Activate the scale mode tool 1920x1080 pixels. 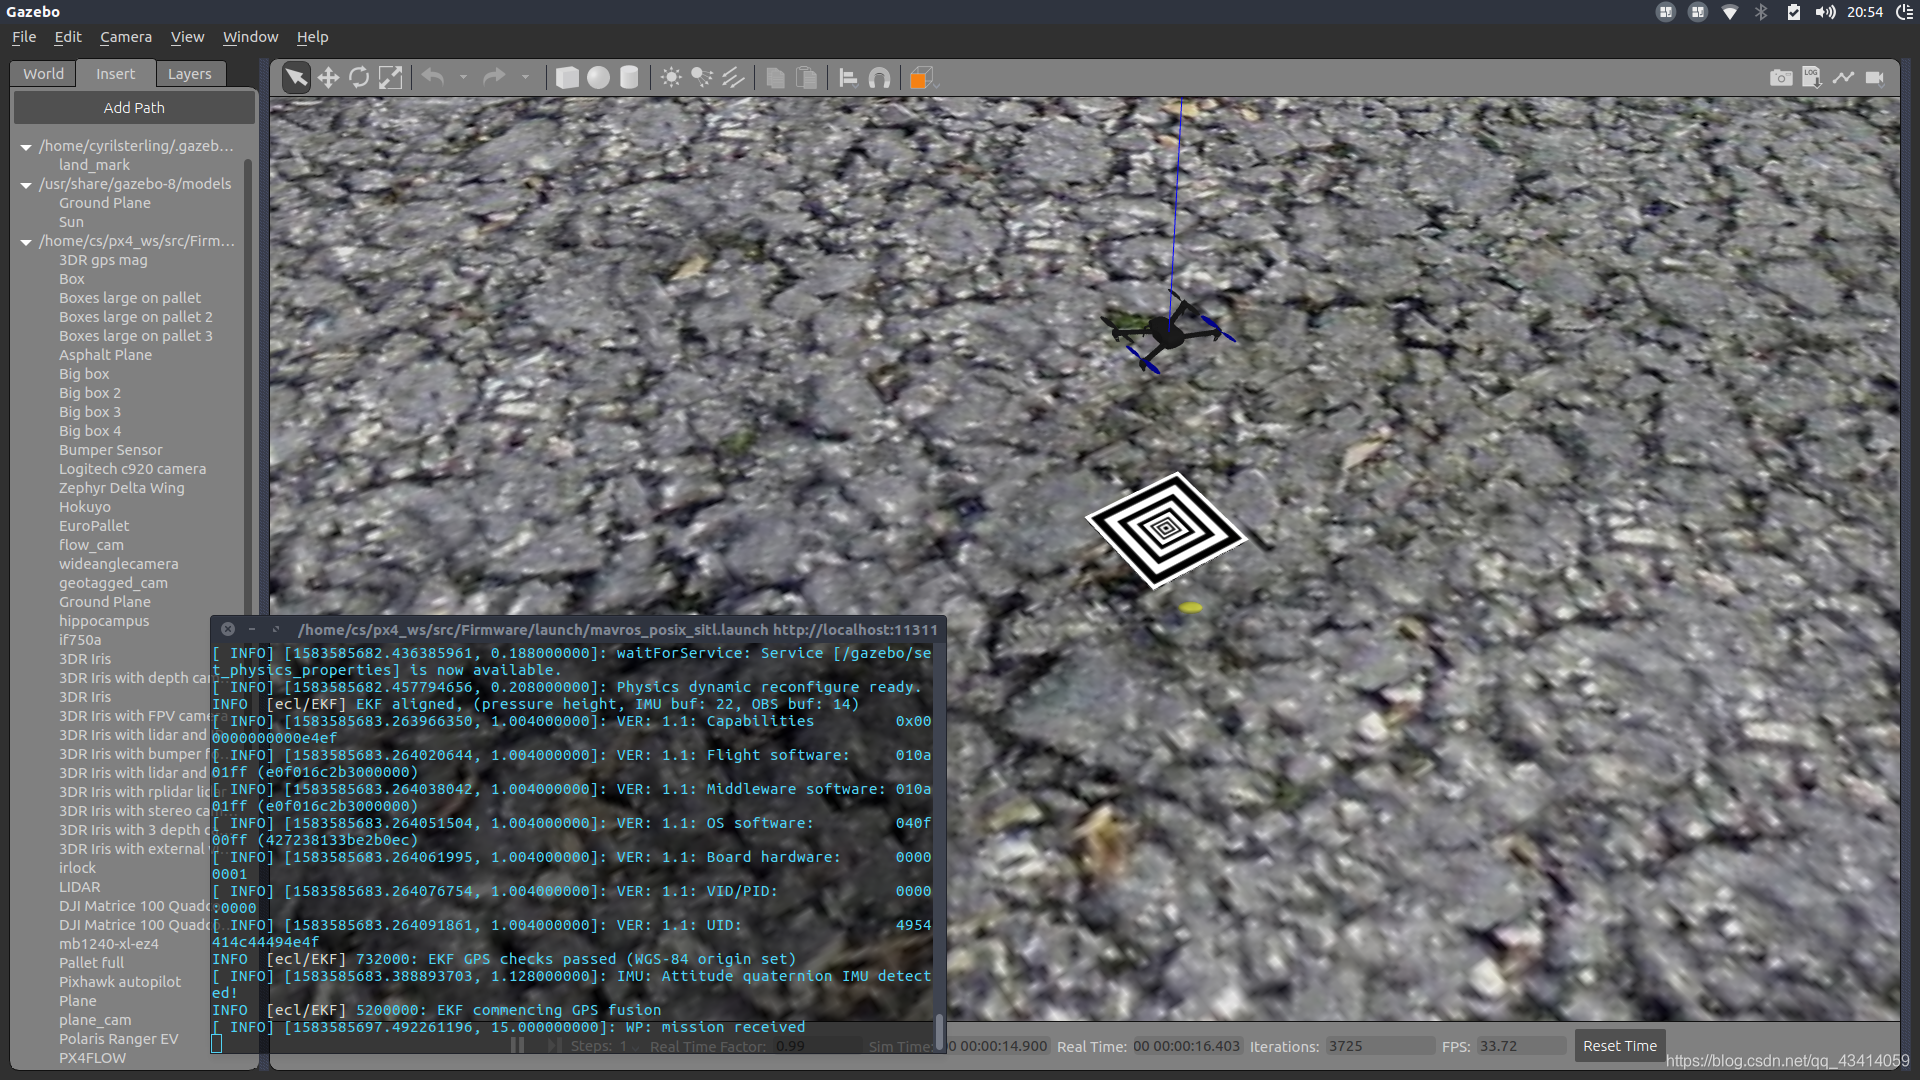[x=390, y=78]
